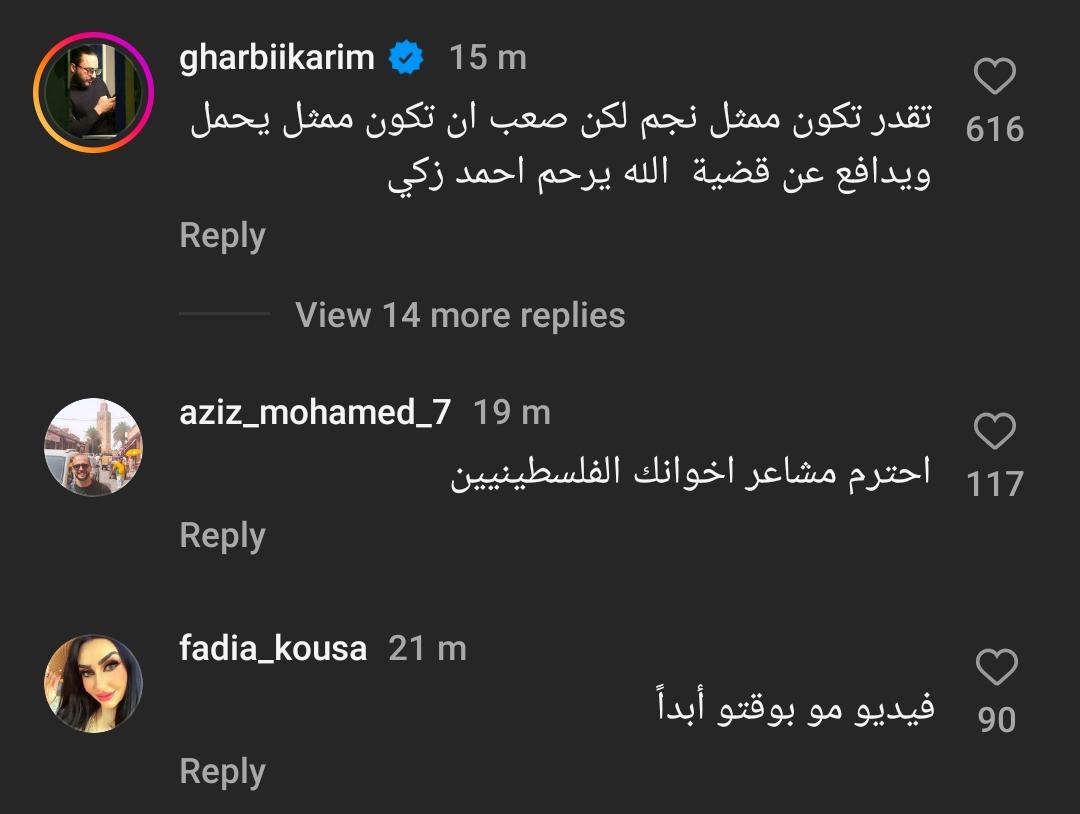
Task: View the 616 likes on gharbiikarim's comment
Action: point(995,129)
